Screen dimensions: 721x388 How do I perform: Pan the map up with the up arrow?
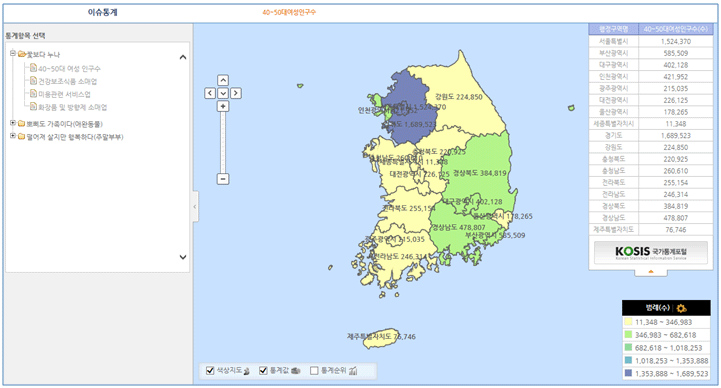223,80
